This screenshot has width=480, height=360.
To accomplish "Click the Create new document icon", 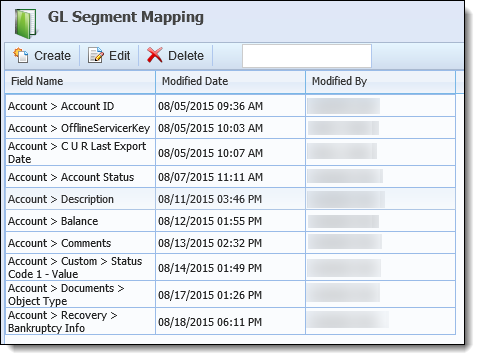I will pos(21,55).
